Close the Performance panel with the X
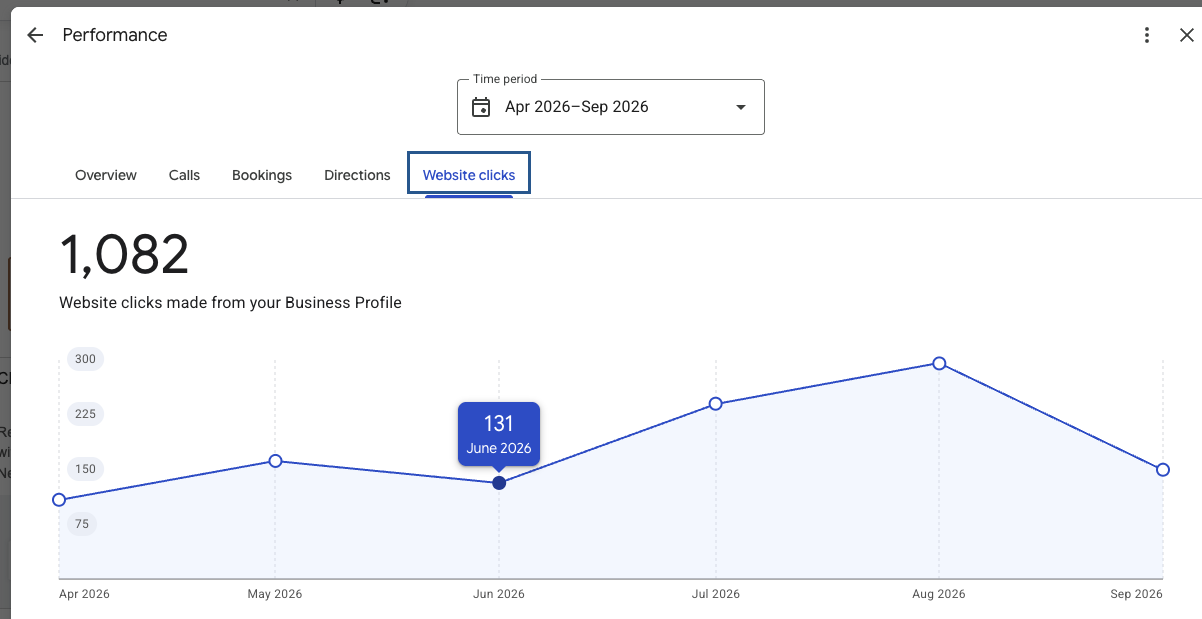1202x619 pixels. click(x=1186, y=35)
